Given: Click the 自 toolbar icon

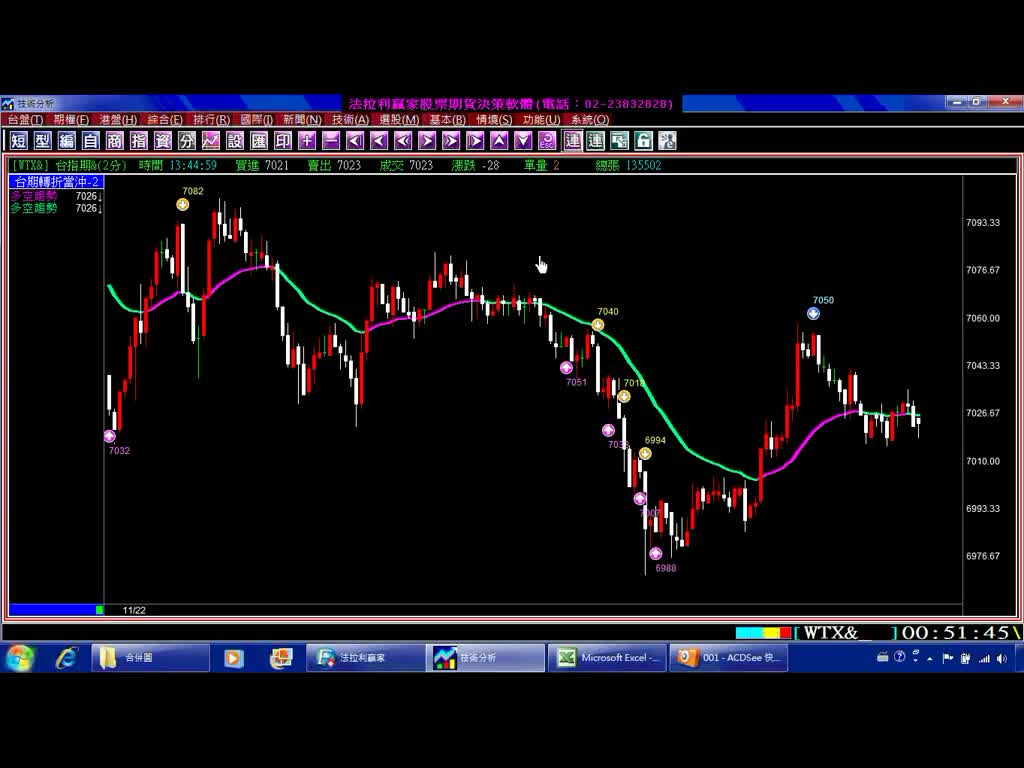Looking at the screenshot, I should 91,140.
